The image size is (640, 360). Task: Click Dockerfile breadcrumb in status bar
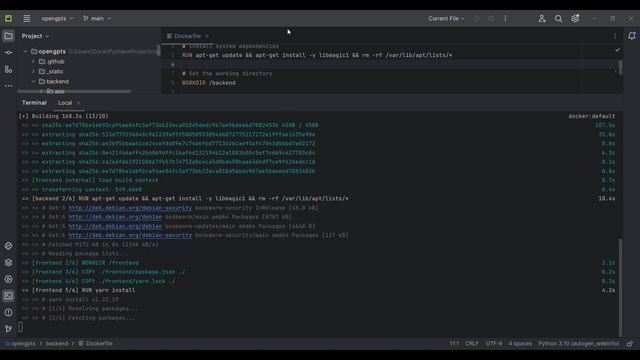tap(96, 344)
